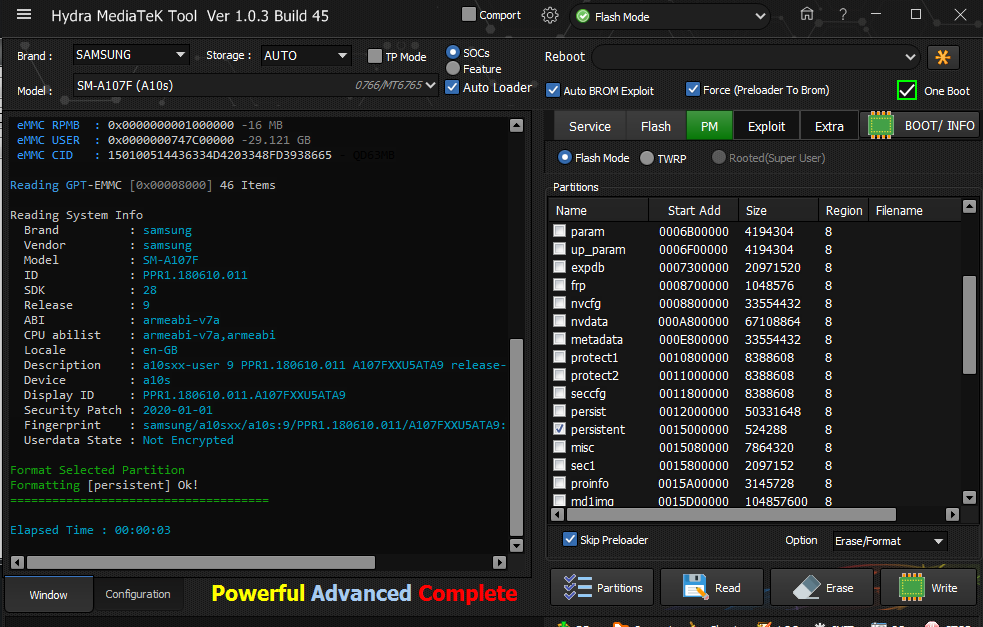
Task: Click the Filename column header
Action: click(915, 211)
